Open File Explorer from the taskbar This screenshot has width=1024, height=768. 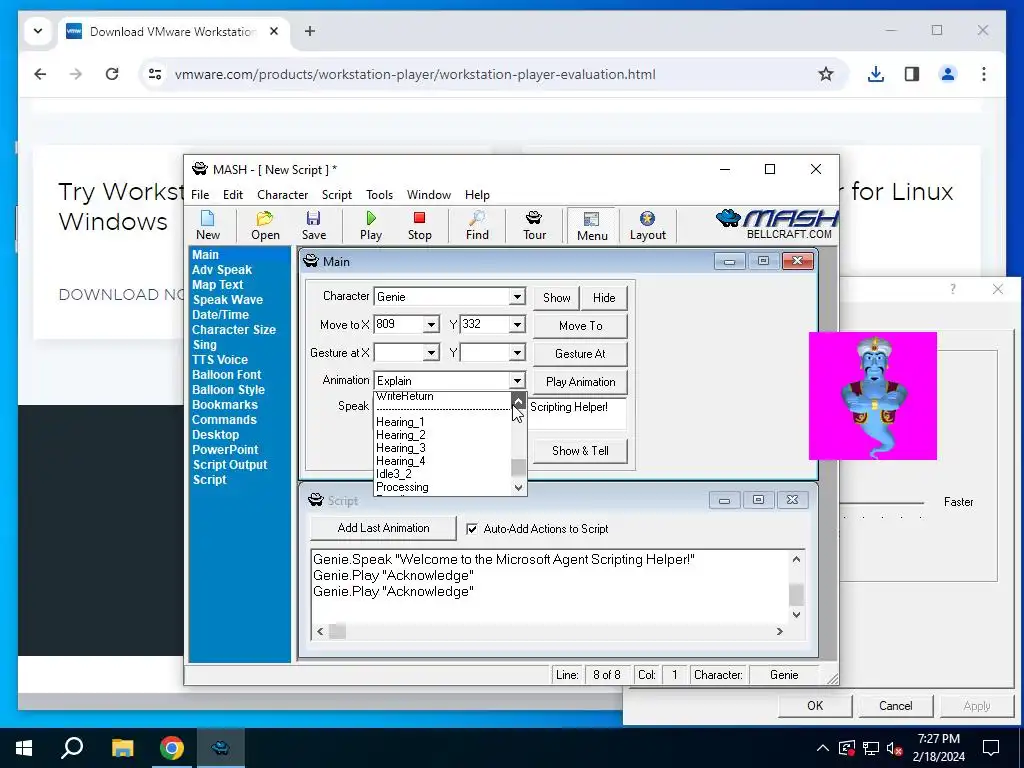(x=122, y=748)
